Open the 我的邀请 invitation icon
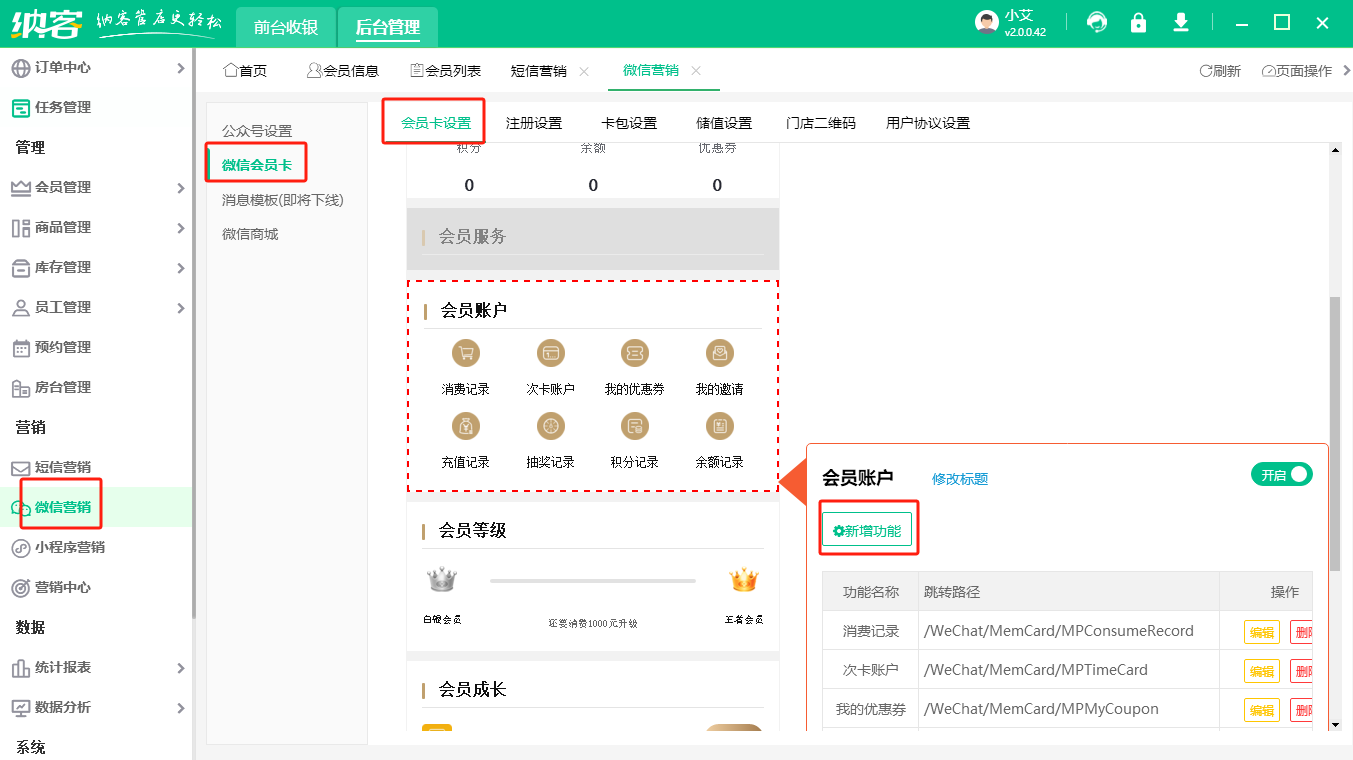Screen dimensions: 1353x760 point(719,353)
